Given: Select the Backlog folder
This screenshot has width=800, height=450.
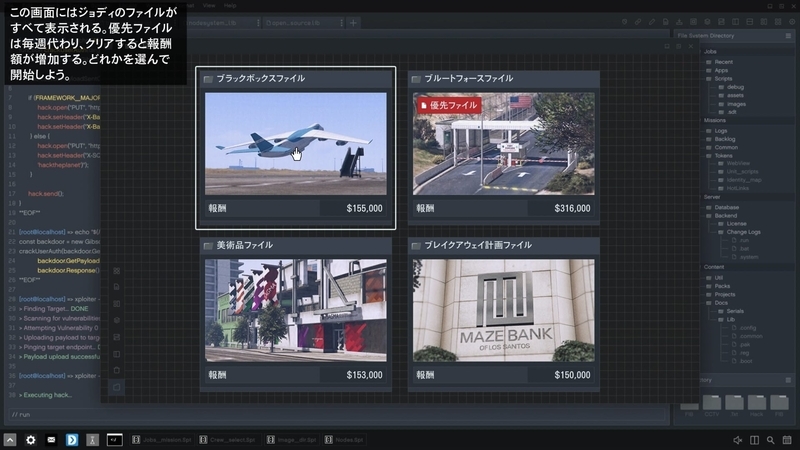Looking at the screenshot, I should (x=720, y=139).
